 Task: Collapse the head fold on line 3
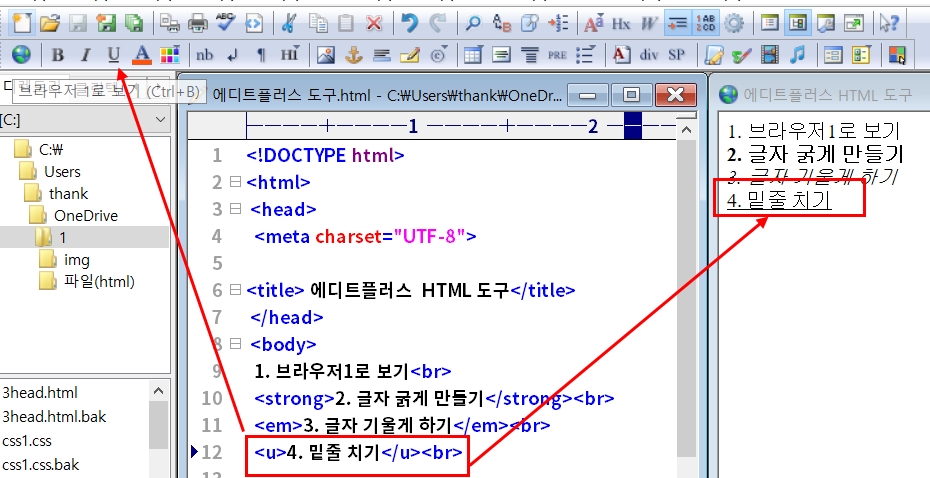[235, 208]
